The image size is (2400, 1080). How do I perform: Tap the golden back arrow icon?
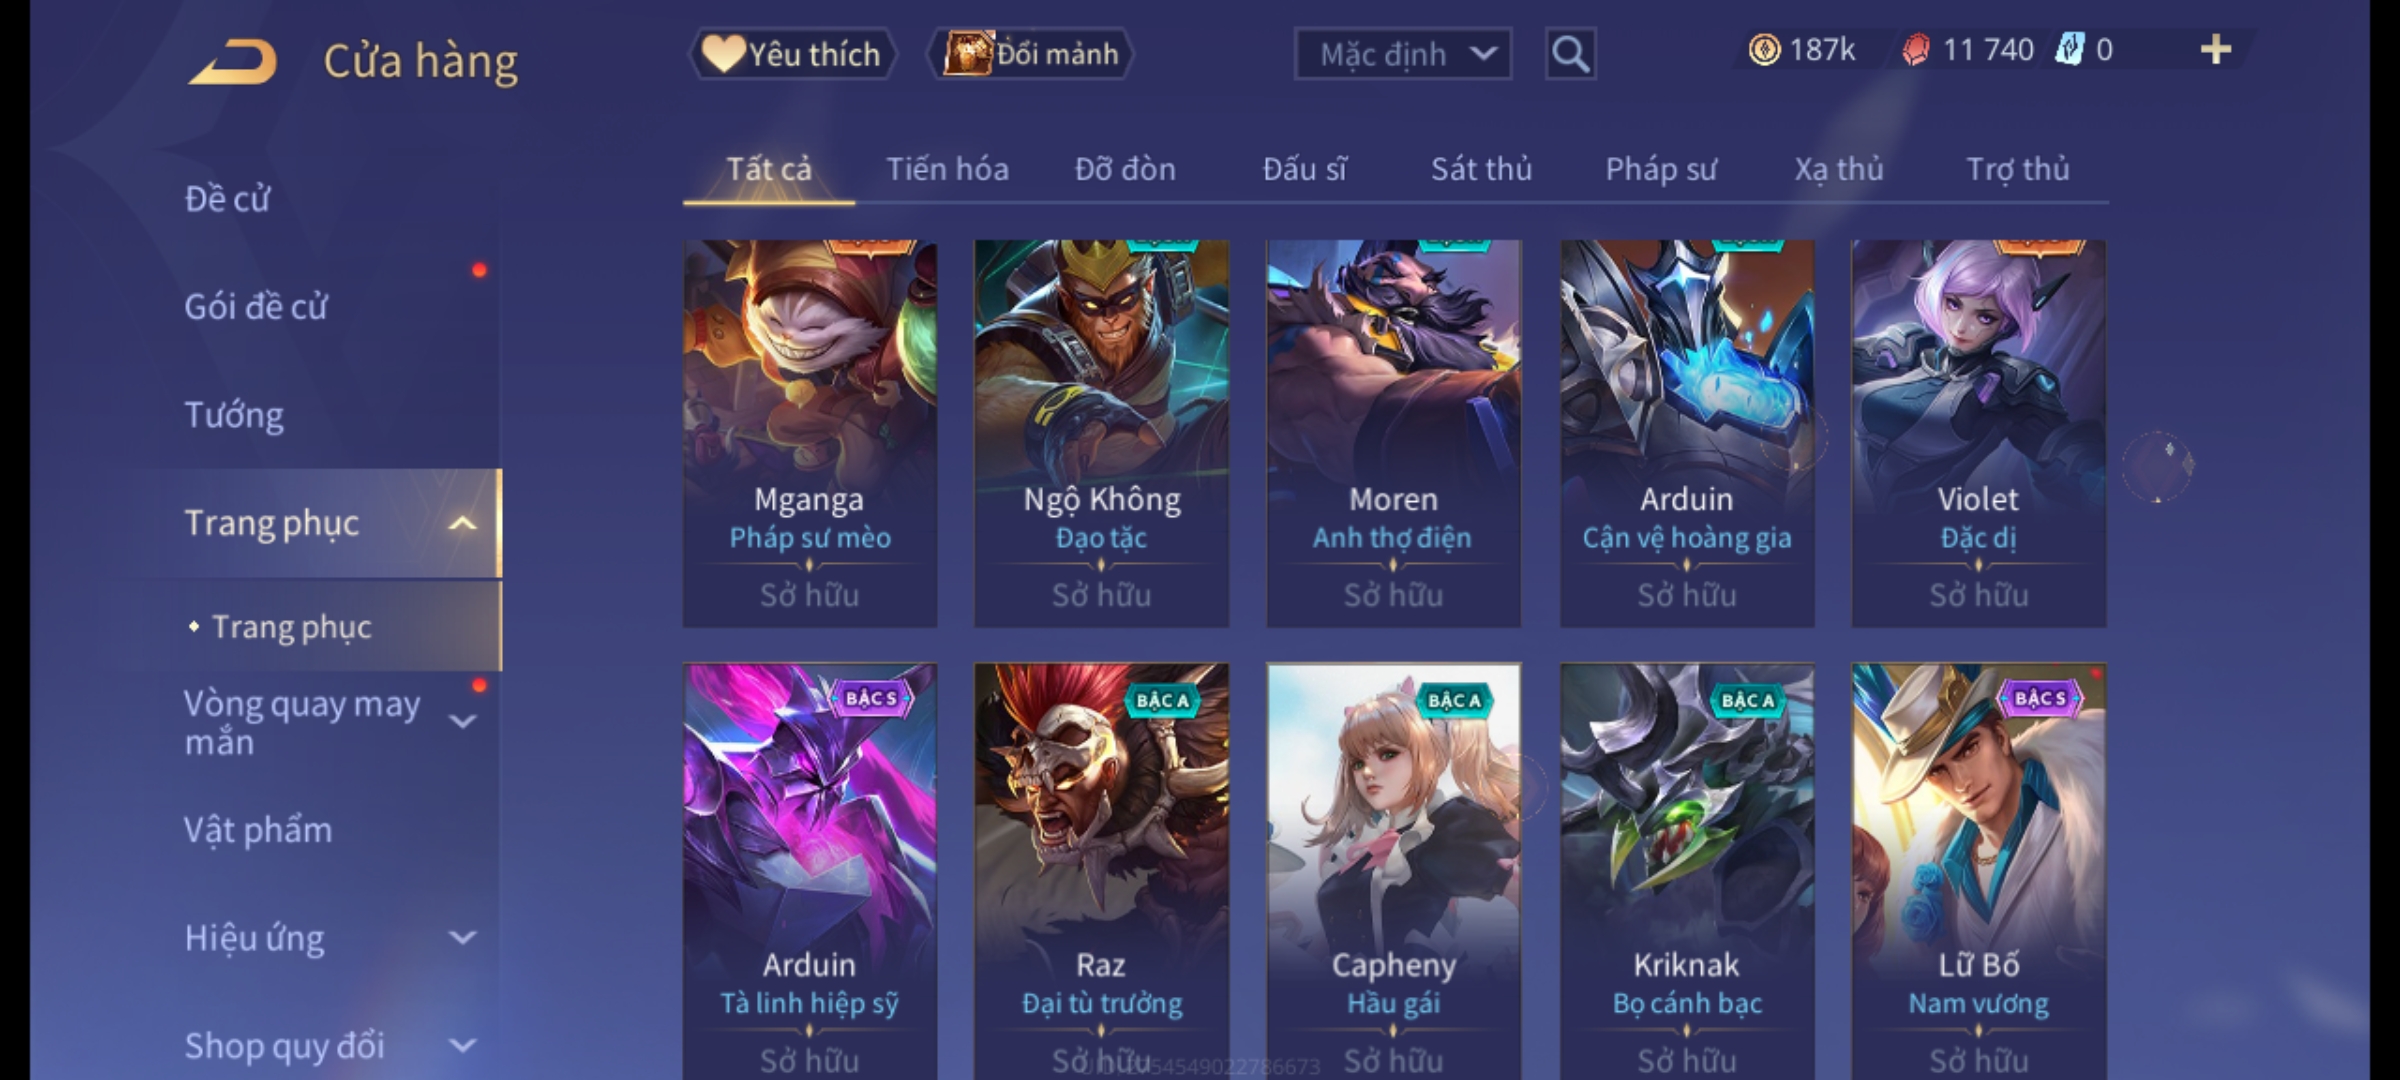pos(232,62)
